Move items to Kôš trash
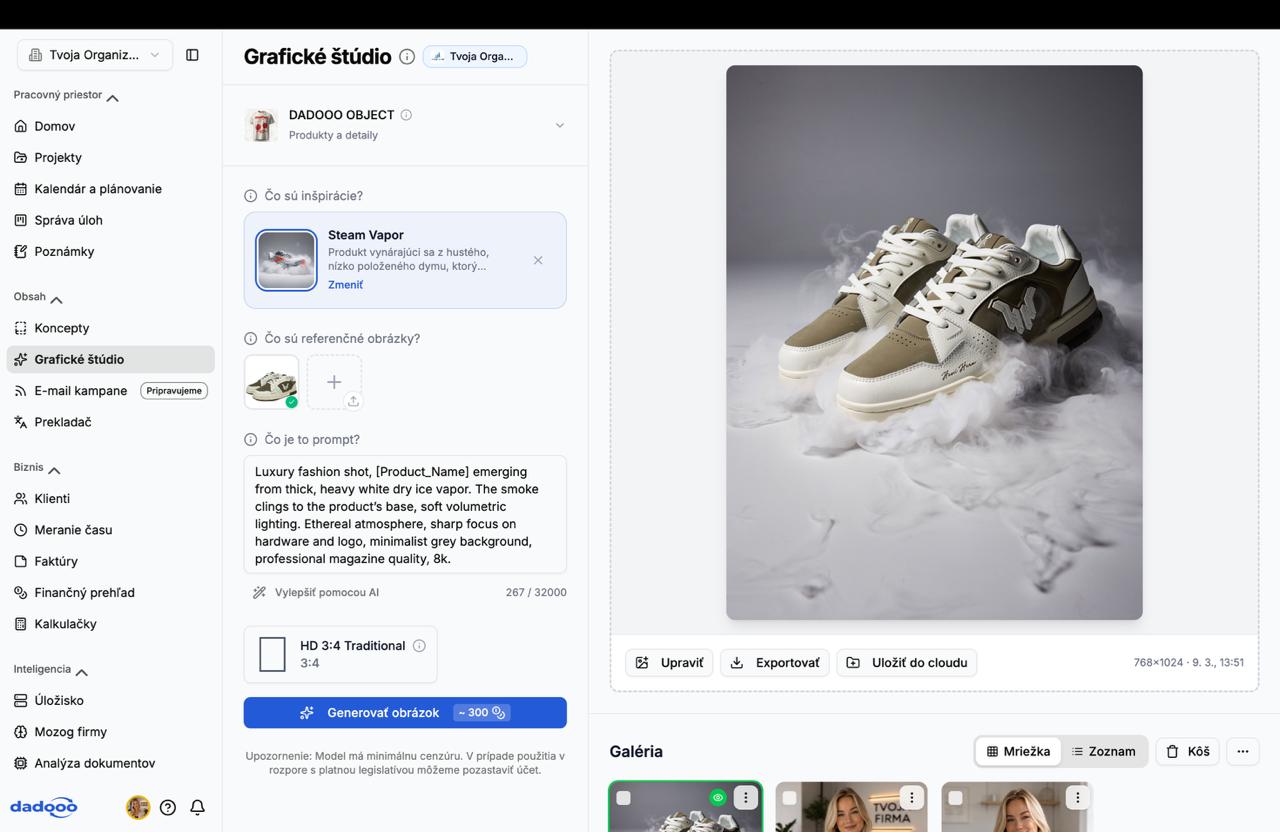The height and width of the screenshot is (832, 1280). click(x=1187, y=751)
